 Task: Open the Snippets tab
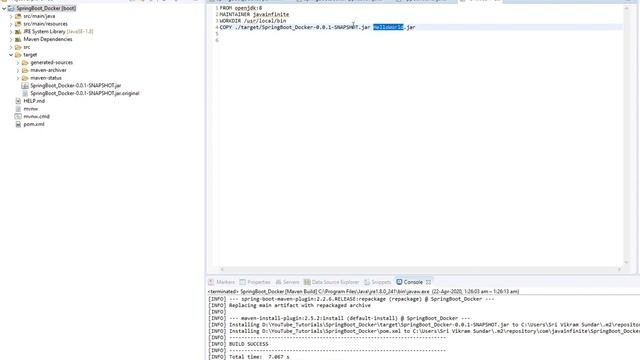378,282
